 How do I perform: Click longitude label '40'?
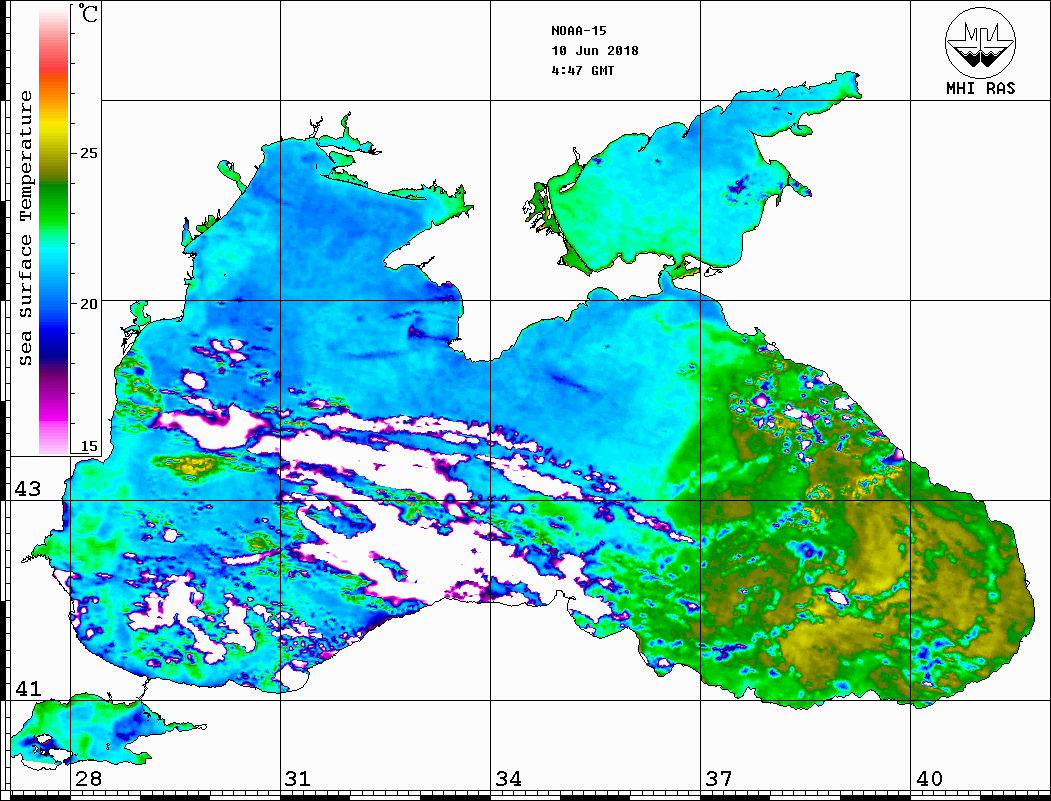(x=929, y=779)
